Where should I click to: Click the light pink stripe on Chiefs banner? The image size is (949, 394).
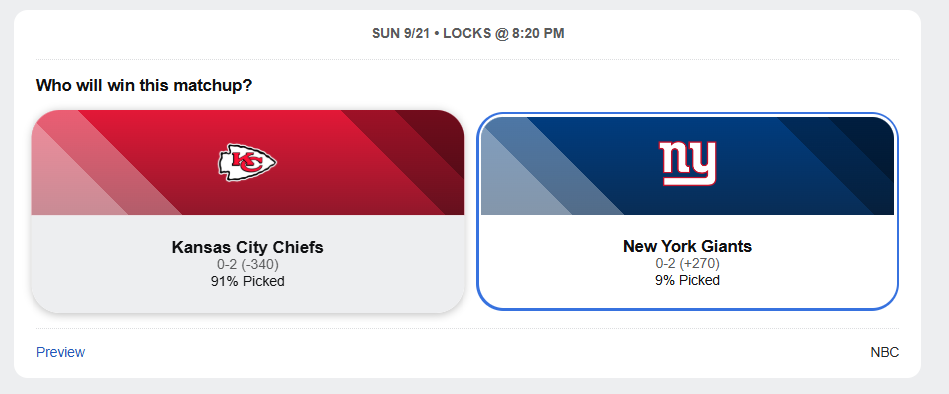pyautogui.click(x=67, y=182)
